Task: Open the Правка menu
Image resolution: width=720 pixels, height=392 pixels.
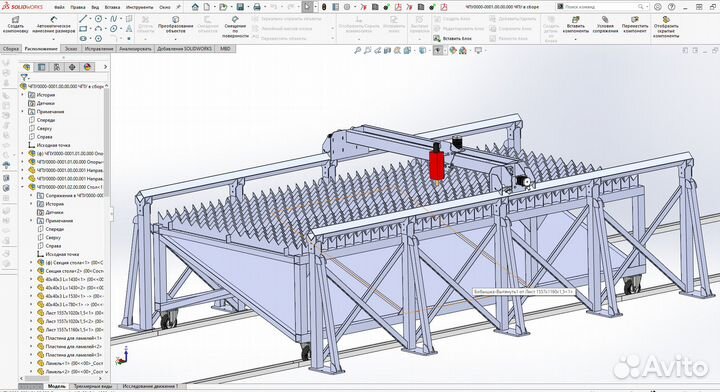Action: coord(78,7)
